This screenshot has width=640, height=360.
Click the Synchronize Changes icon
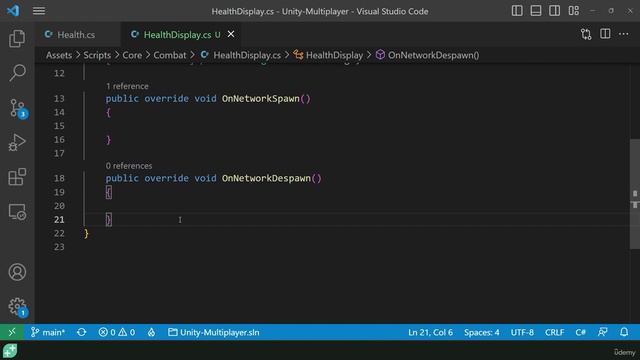[x=82, y=332]
